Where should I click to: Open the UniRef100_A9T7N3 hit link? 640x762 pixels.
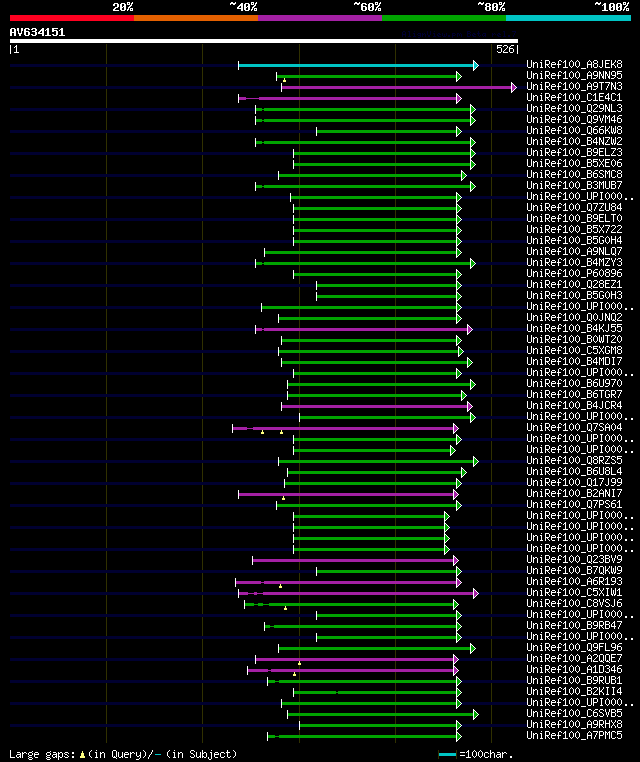tap(574, 87)
